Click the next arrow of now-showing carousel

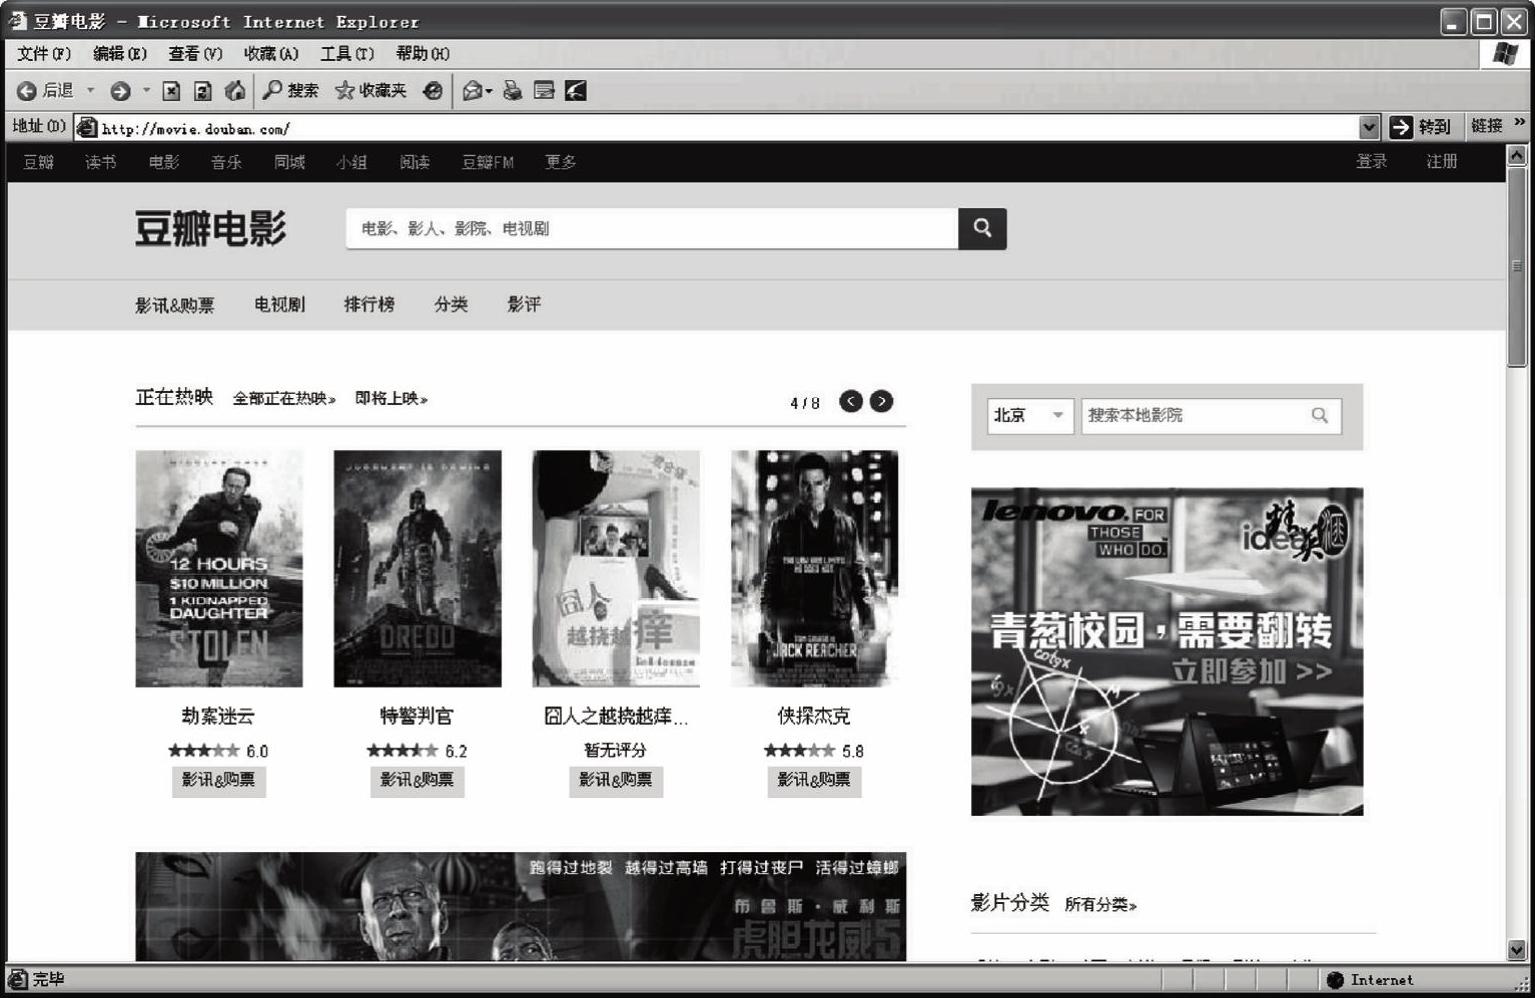pos(881,401)
